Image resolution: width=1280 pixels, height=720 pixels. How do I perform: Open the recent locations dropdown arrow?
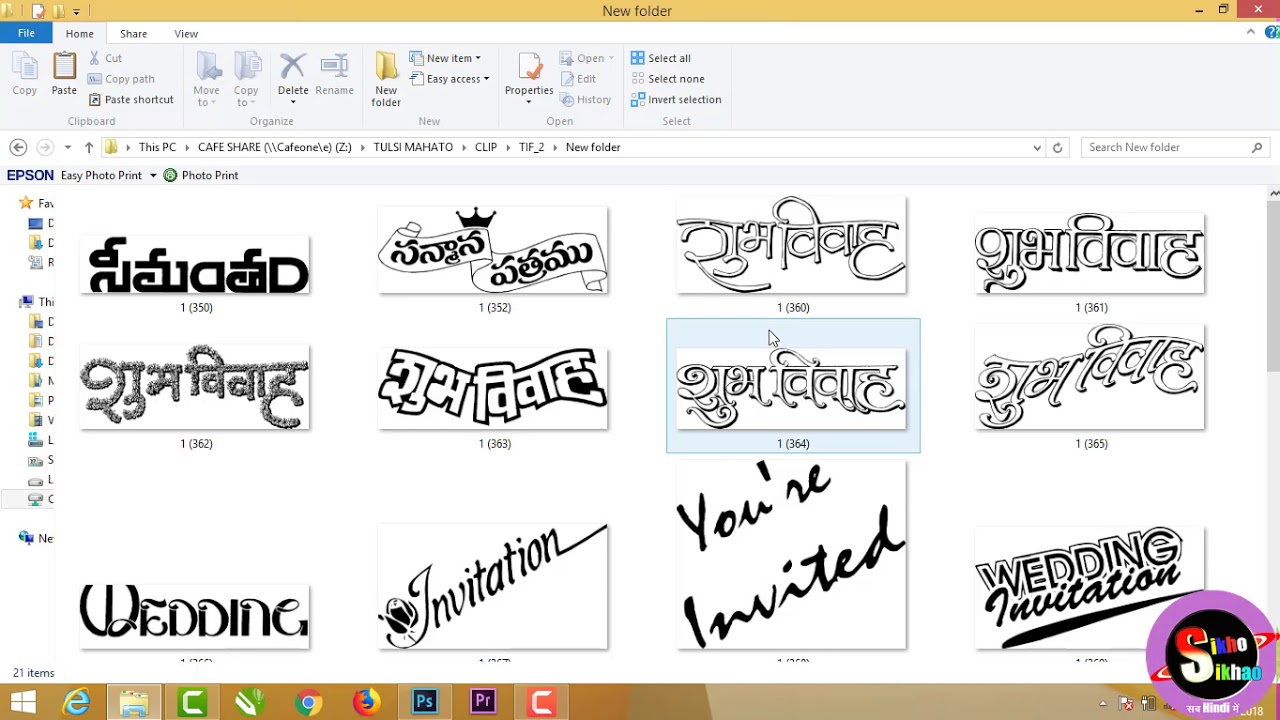coord(67,147)
